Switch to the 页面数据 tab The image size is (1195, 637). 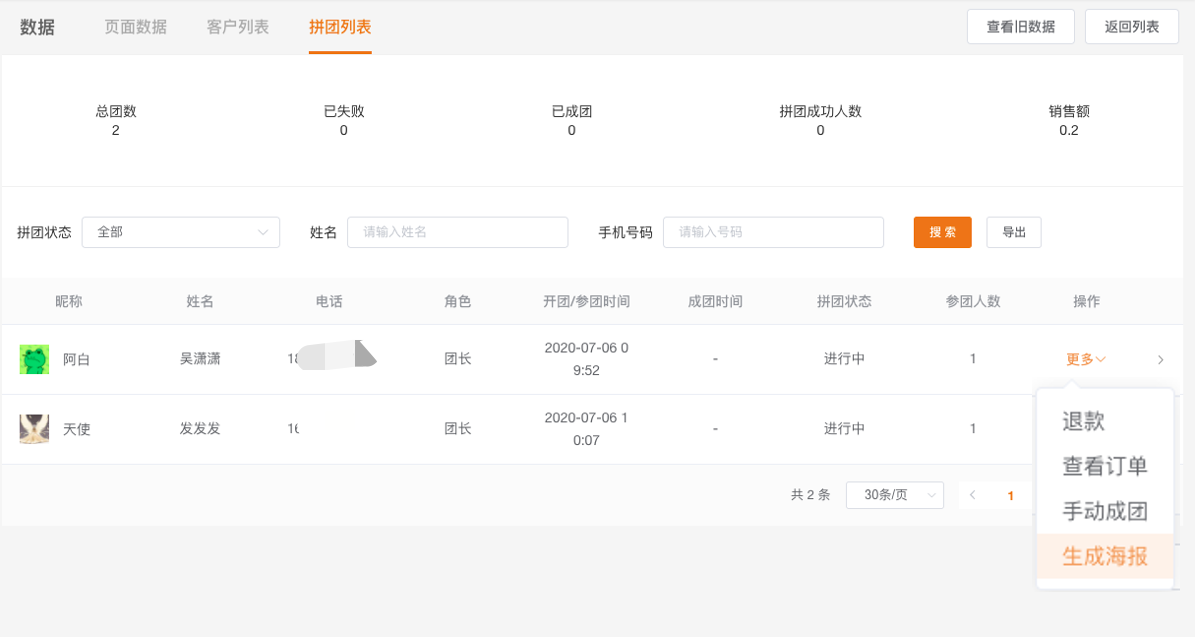[135, 27]
